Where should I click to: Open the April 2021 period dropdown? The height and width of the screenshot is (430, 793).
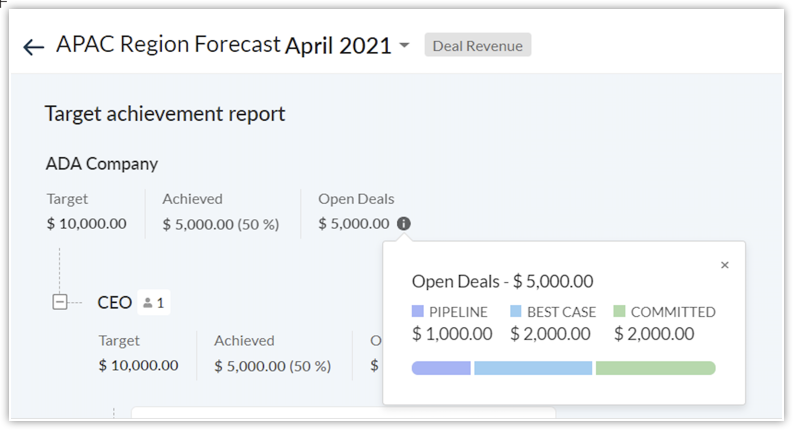click(x=404, y=46)
